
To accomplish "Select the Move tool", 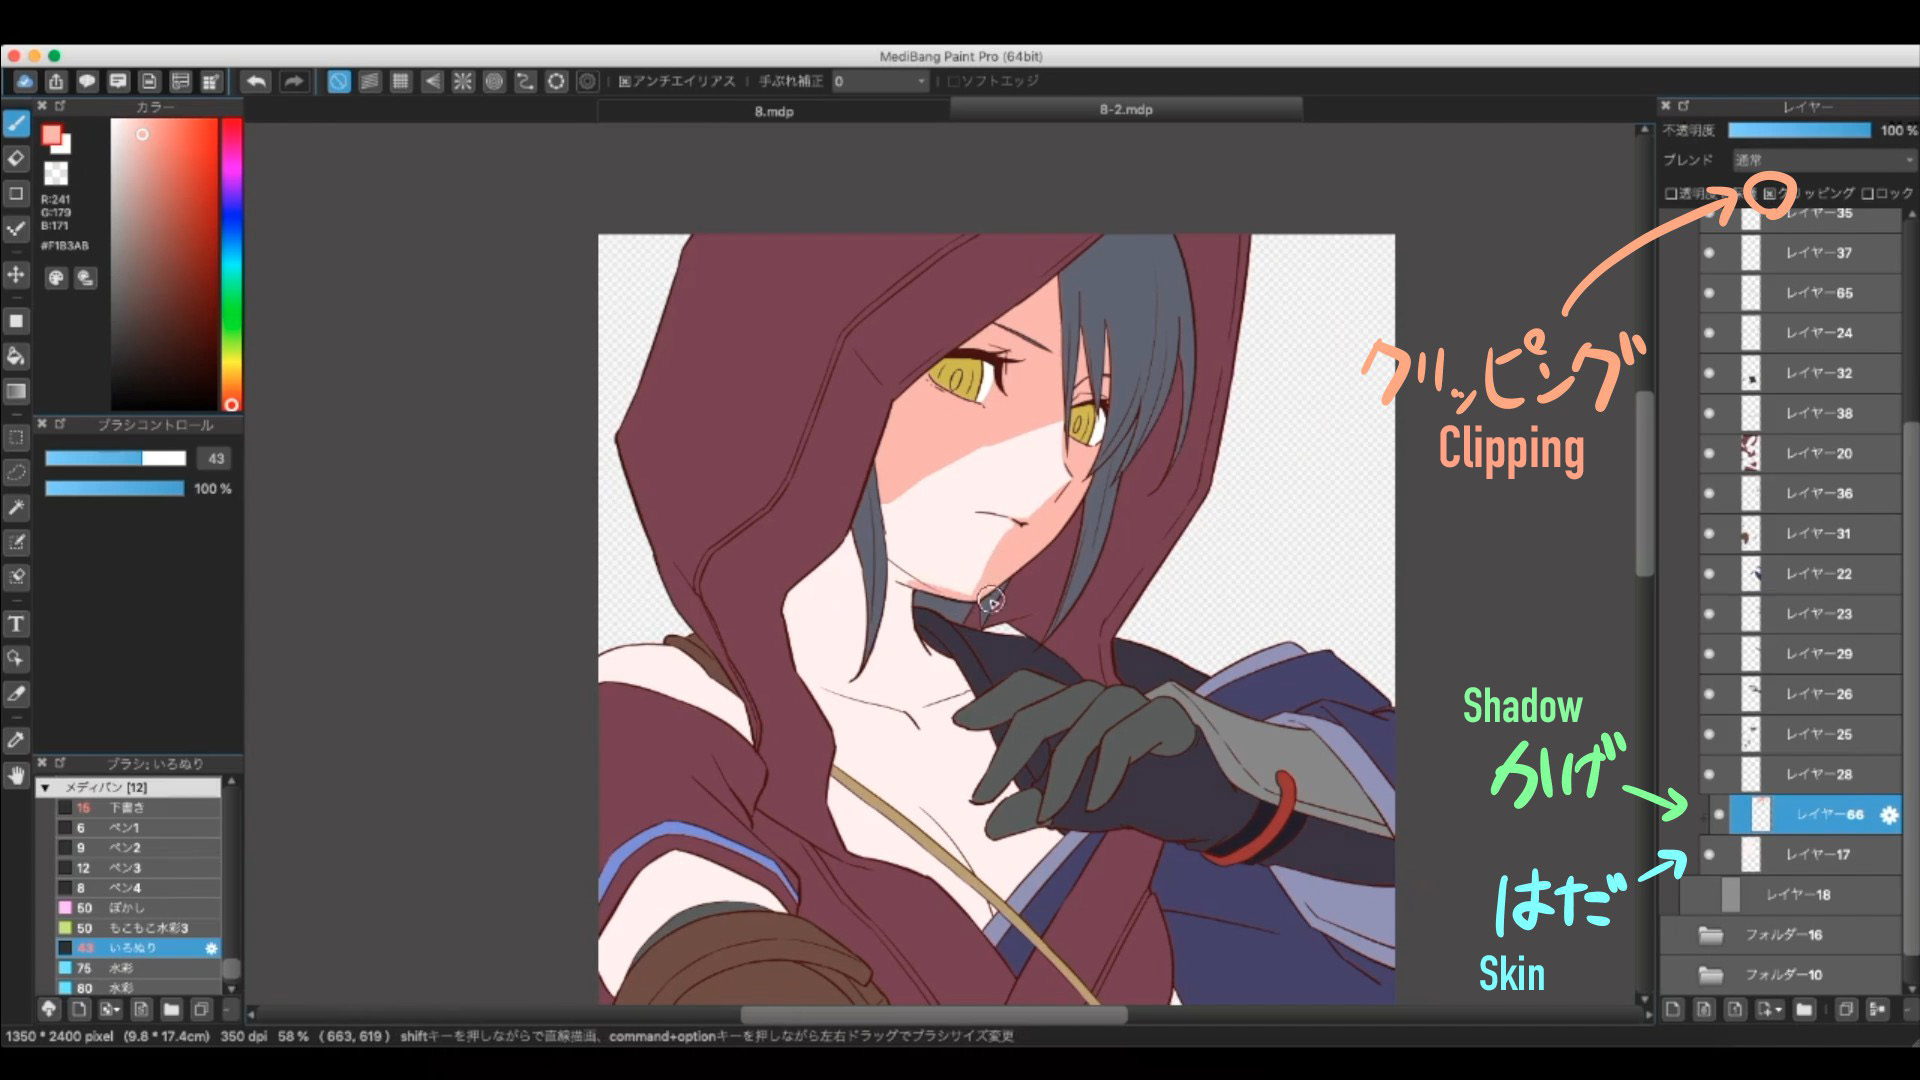I will point(16,274).
